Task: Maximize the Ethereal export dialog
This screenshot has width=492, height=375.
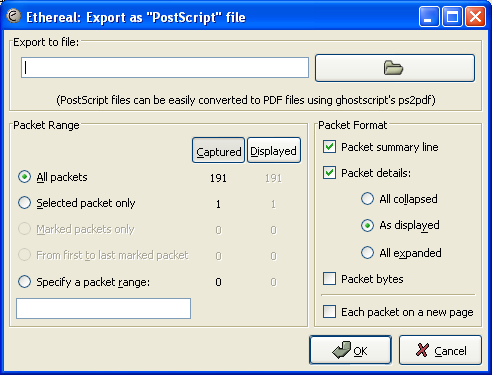Action: 452,16
